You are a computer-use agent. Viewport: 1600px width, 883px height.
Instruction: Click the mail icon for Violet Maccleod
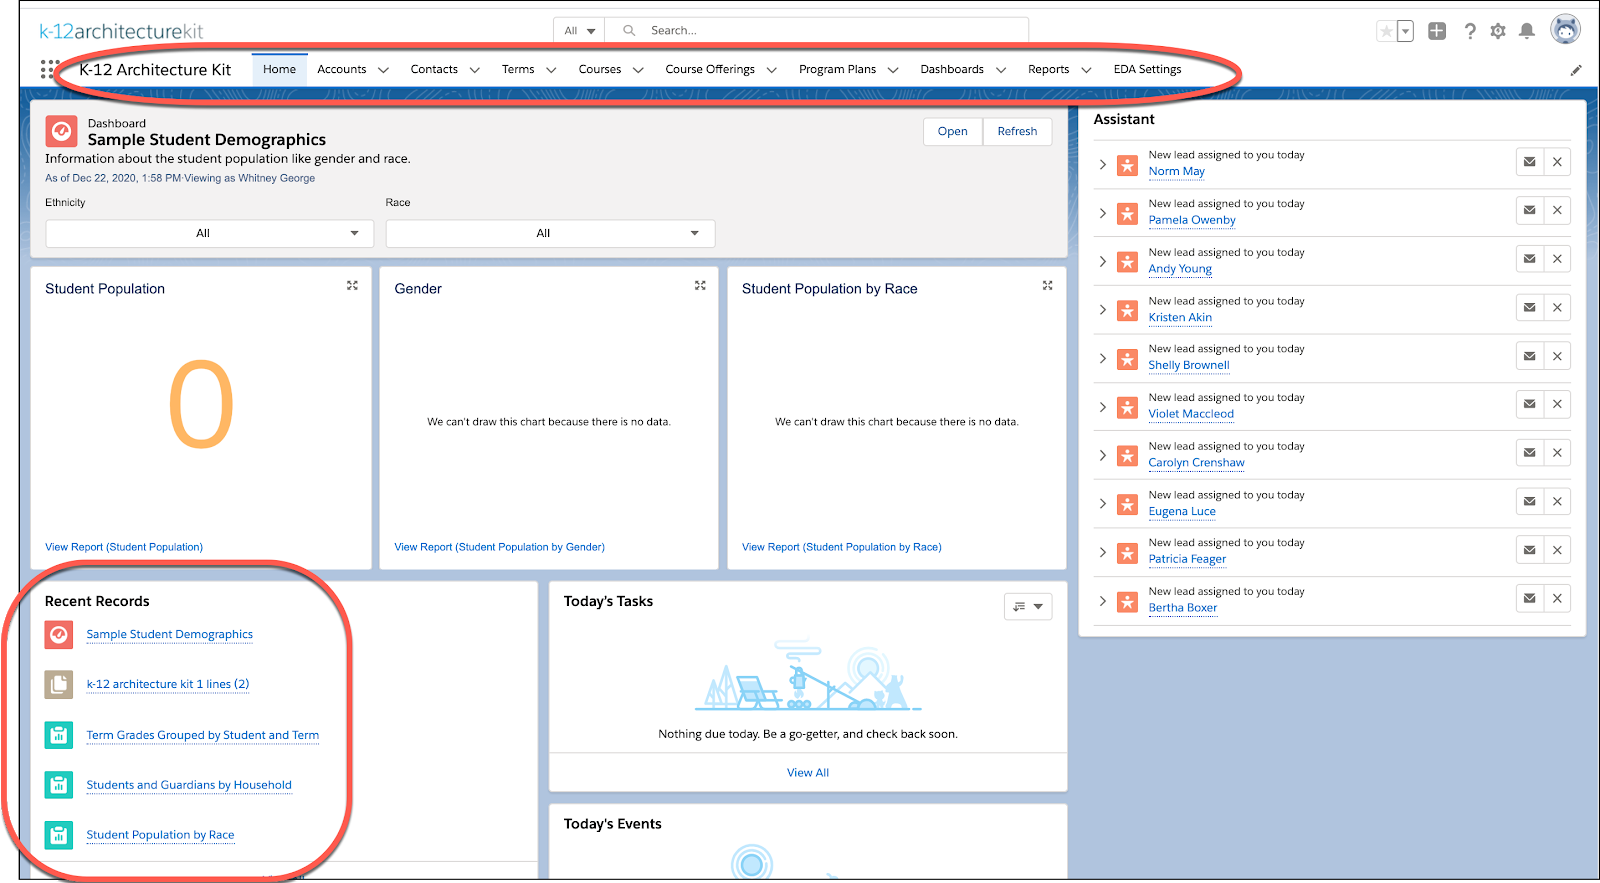[x=1530, y=404]
